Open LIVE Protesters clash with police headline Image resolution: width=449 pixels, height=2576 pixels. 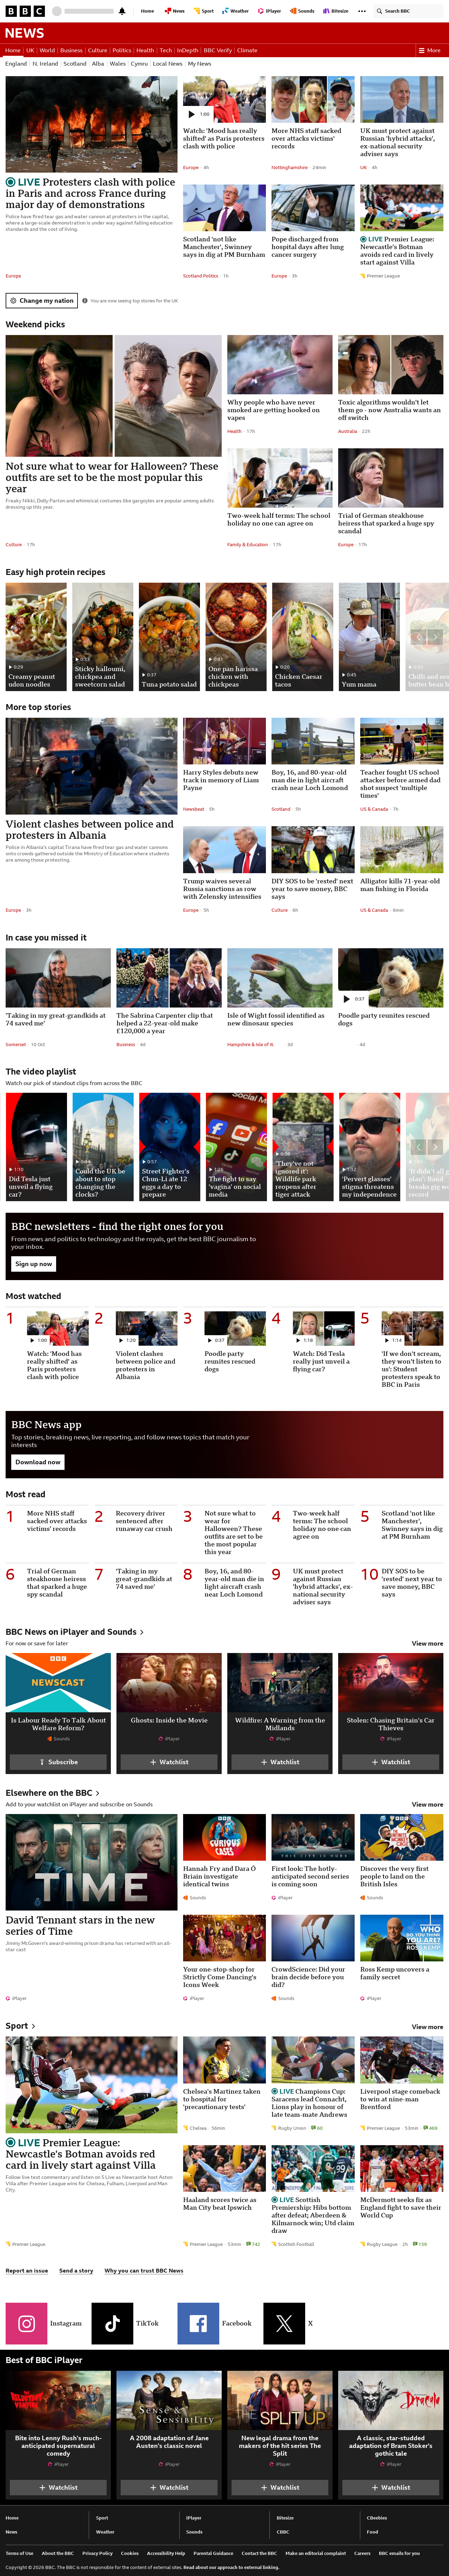(x=90, y=193)
